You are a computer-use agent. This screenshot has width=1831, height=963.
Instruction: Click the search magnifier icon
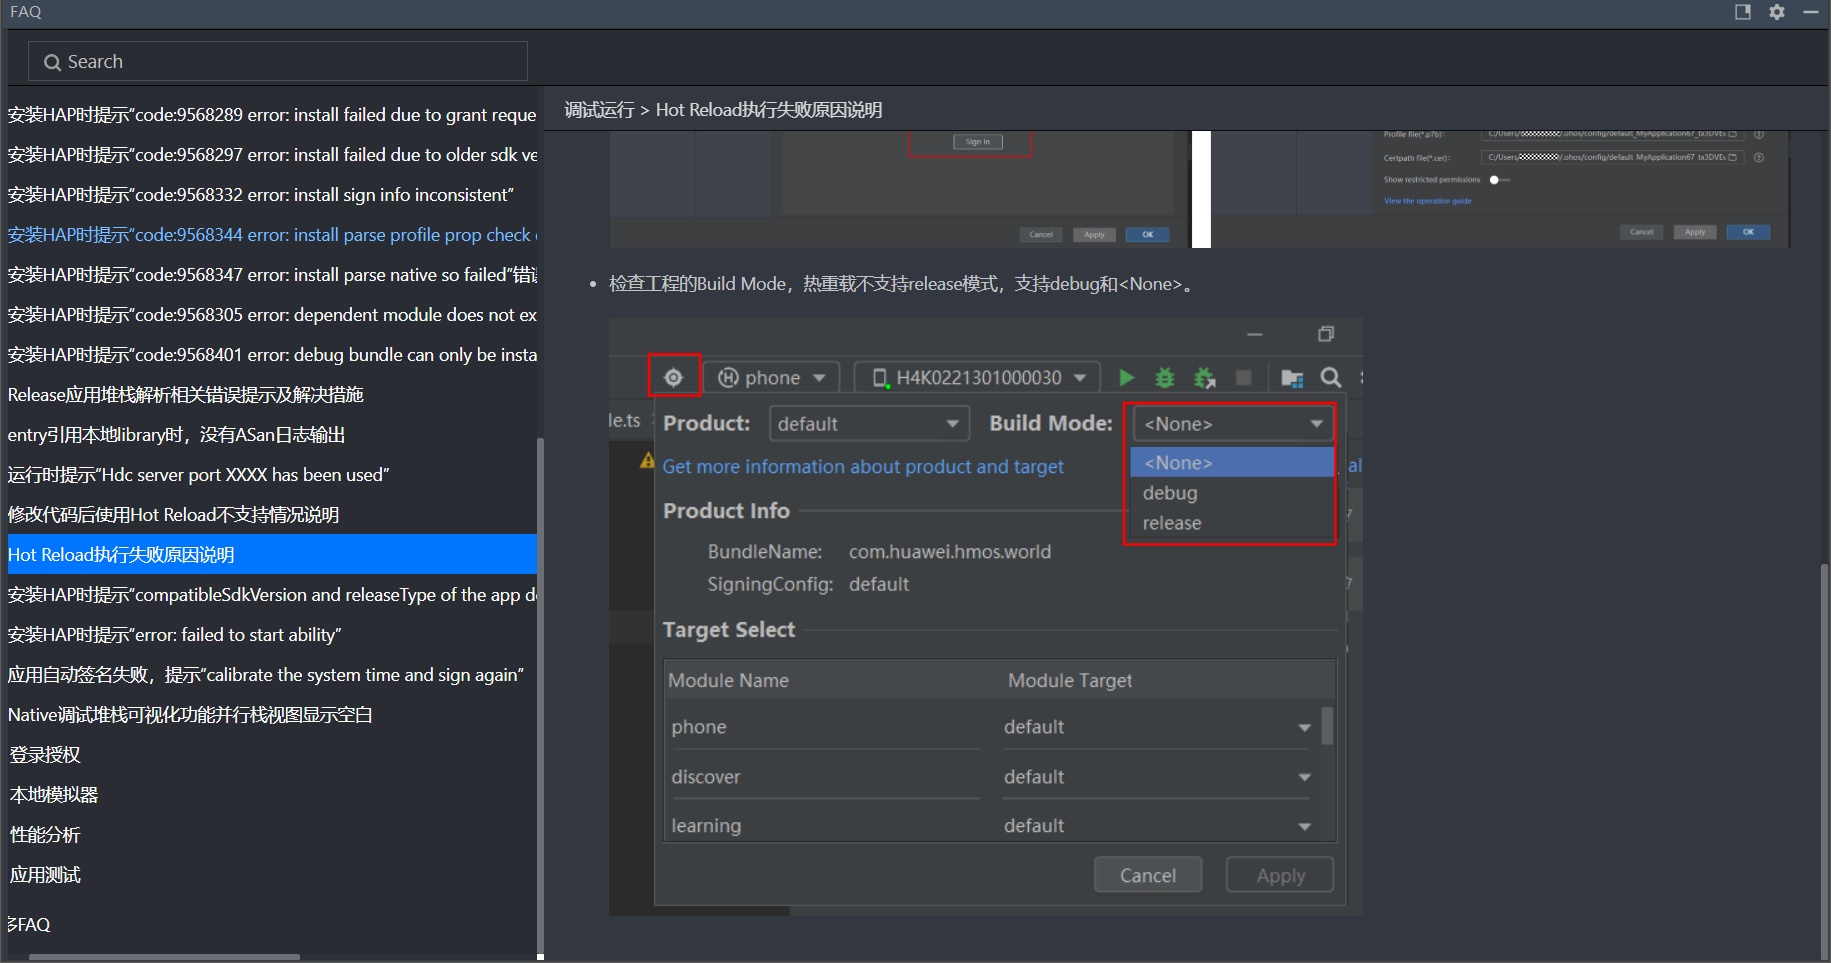pyautogui.click(x=52, y=62)
